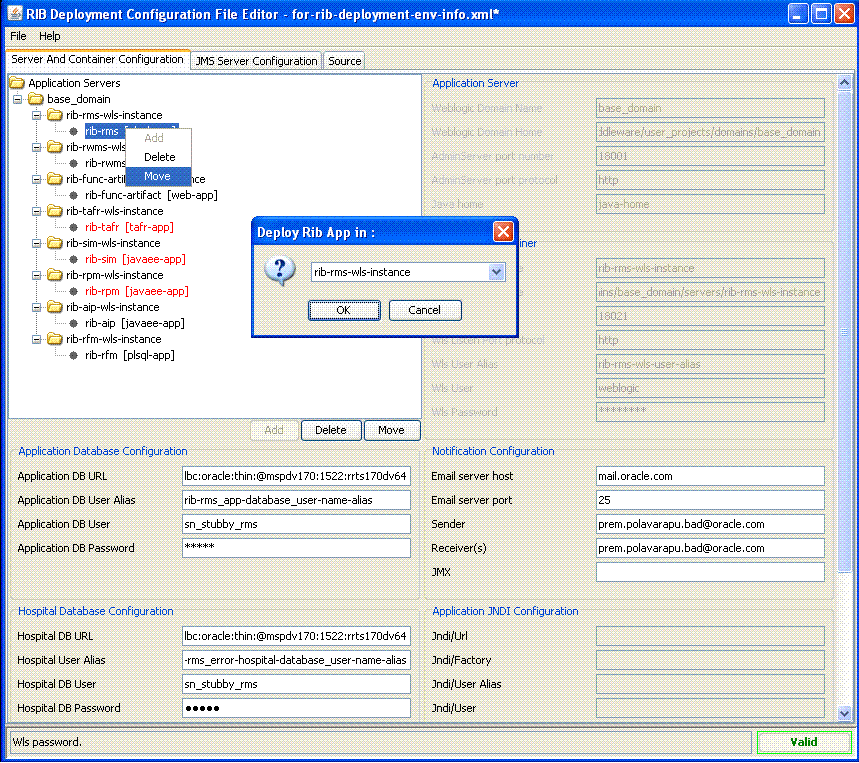The height and width of the screenshot is (763, 859).
Task: Click the question mark icon in dialog
Action: pyautogui.click(x=280, y=271)
